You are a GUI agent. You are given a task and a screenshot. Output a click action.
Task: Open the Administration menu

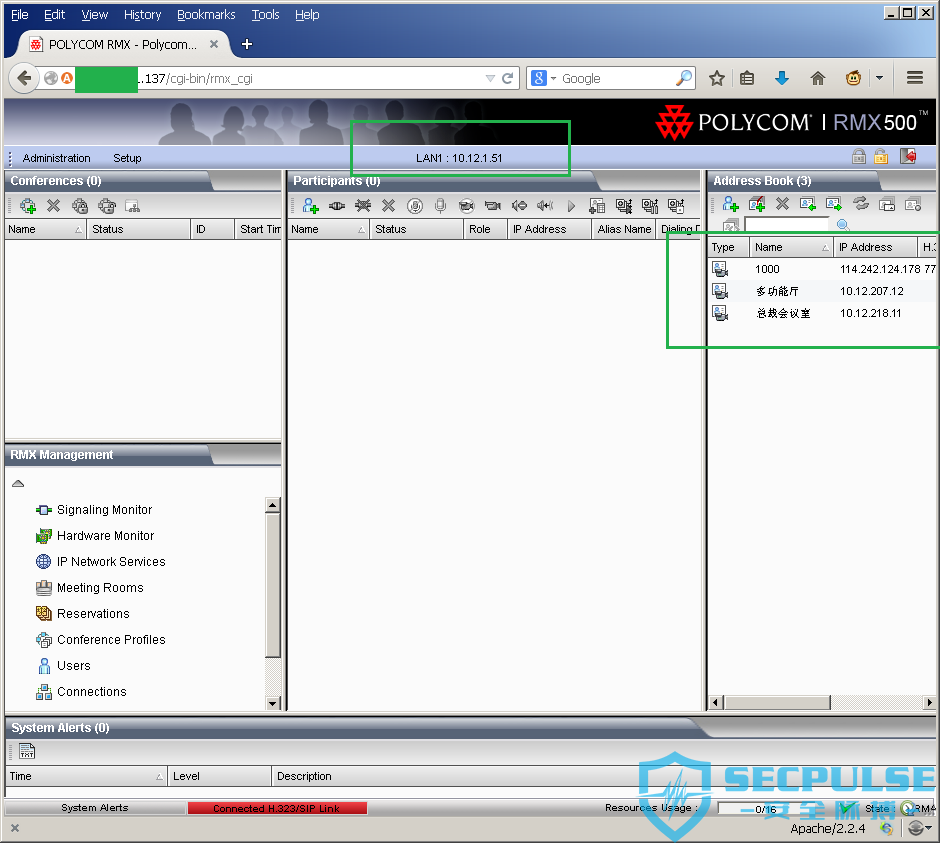(56, 158)
